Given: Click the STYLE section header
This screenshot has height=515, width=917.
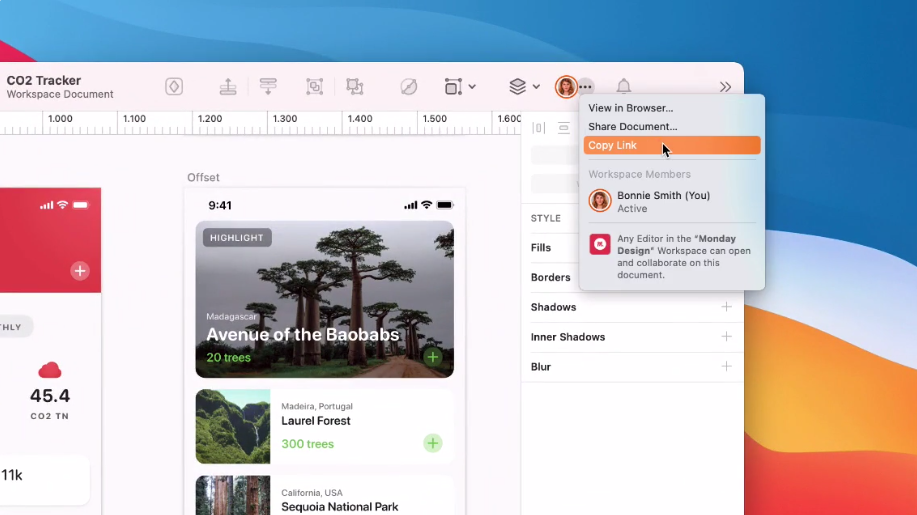Looking at the screenshot, I should click(546, 218).
